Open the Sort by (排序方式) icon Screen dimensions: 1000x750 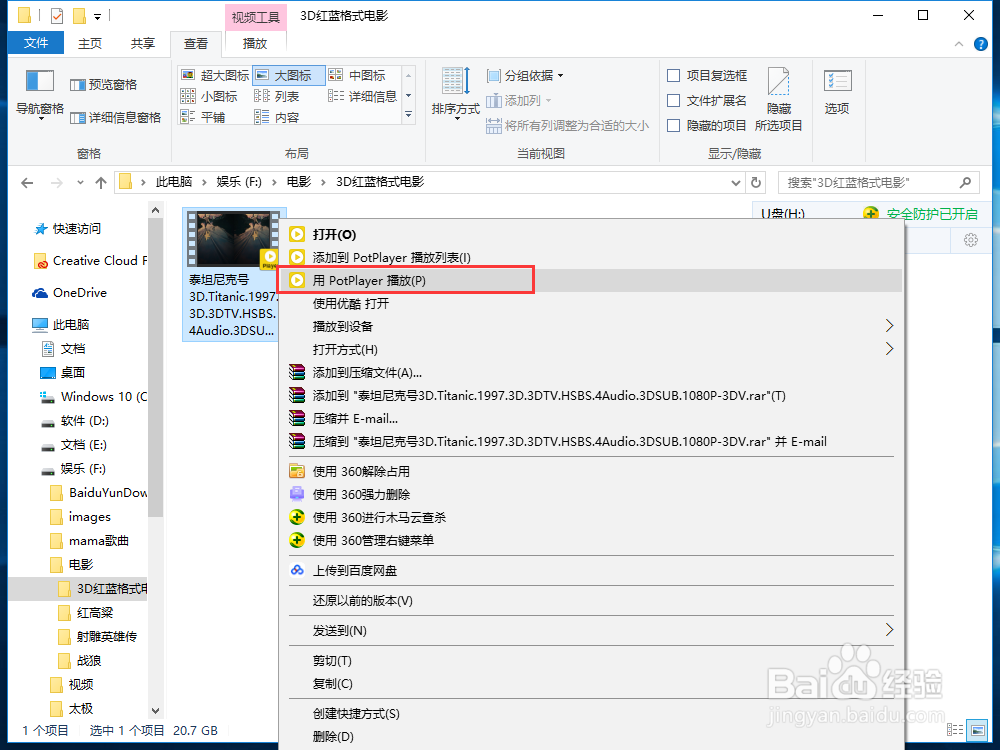point(456,82)
